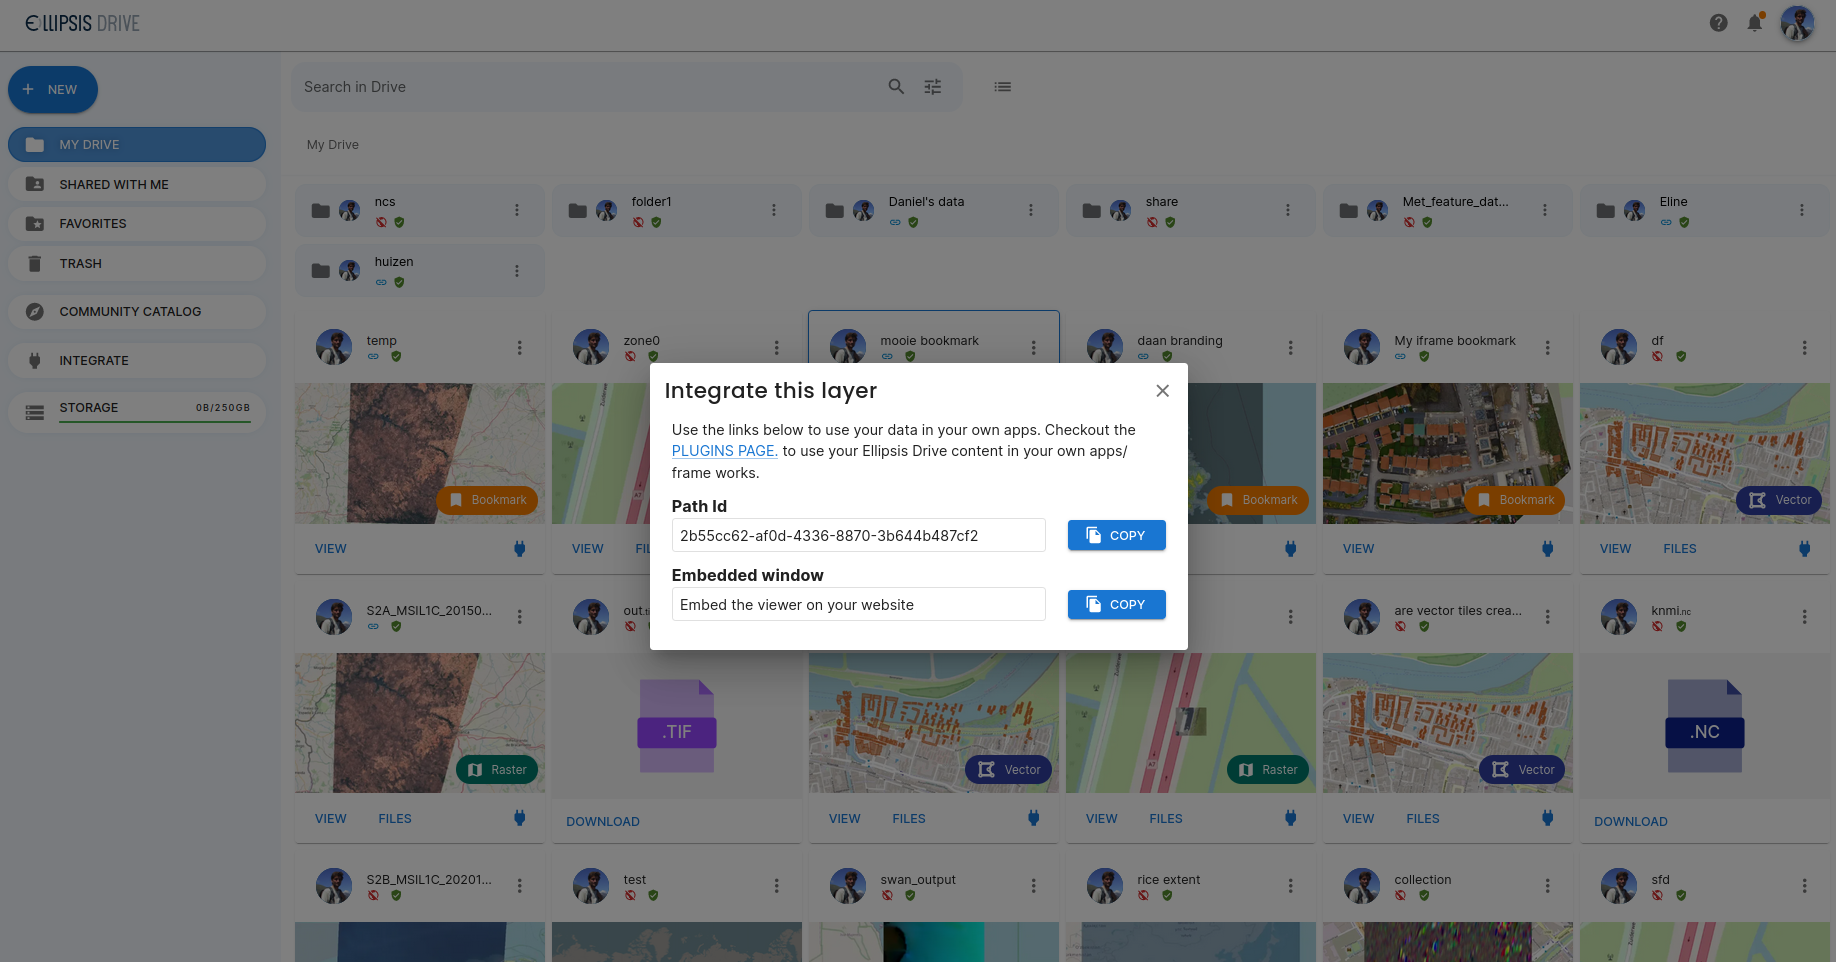The height and width of the screenshot is (962, 1836).
Task: View the df layer
Action: click(1615, 549)
